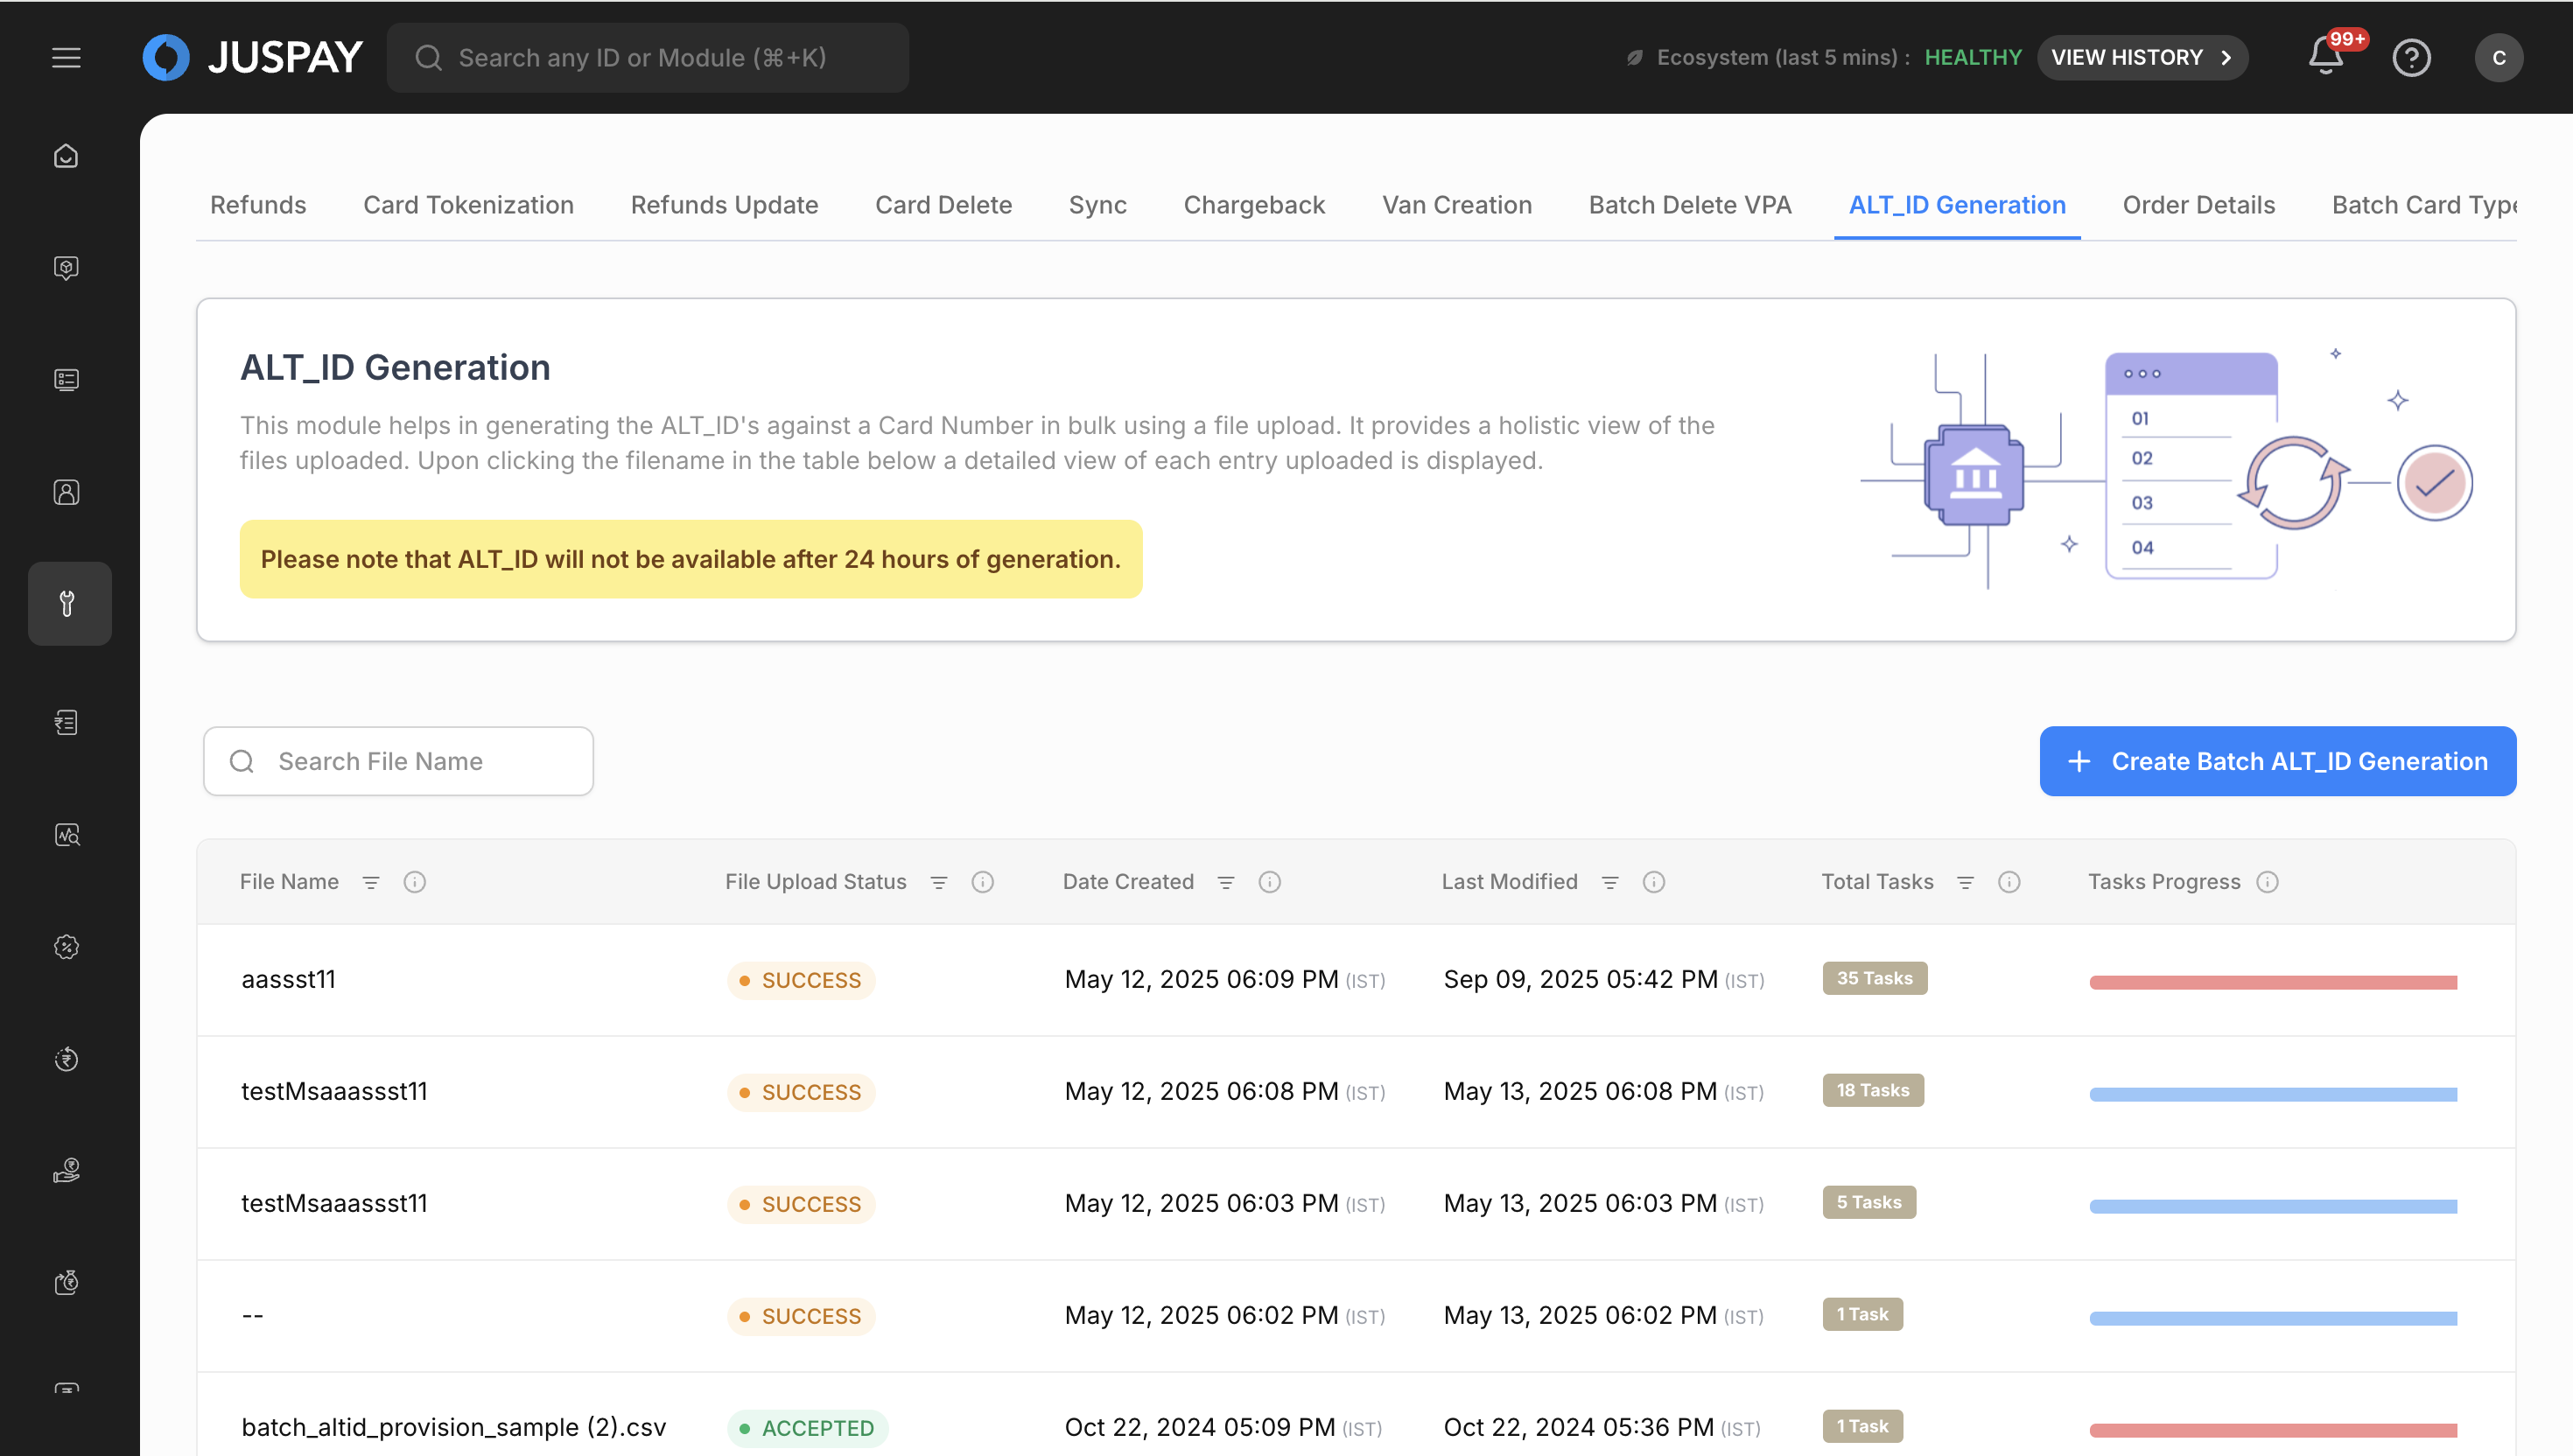Open the Date Created column filter
Screen dimensions: 2573x1456
(x=1225, y=882)
